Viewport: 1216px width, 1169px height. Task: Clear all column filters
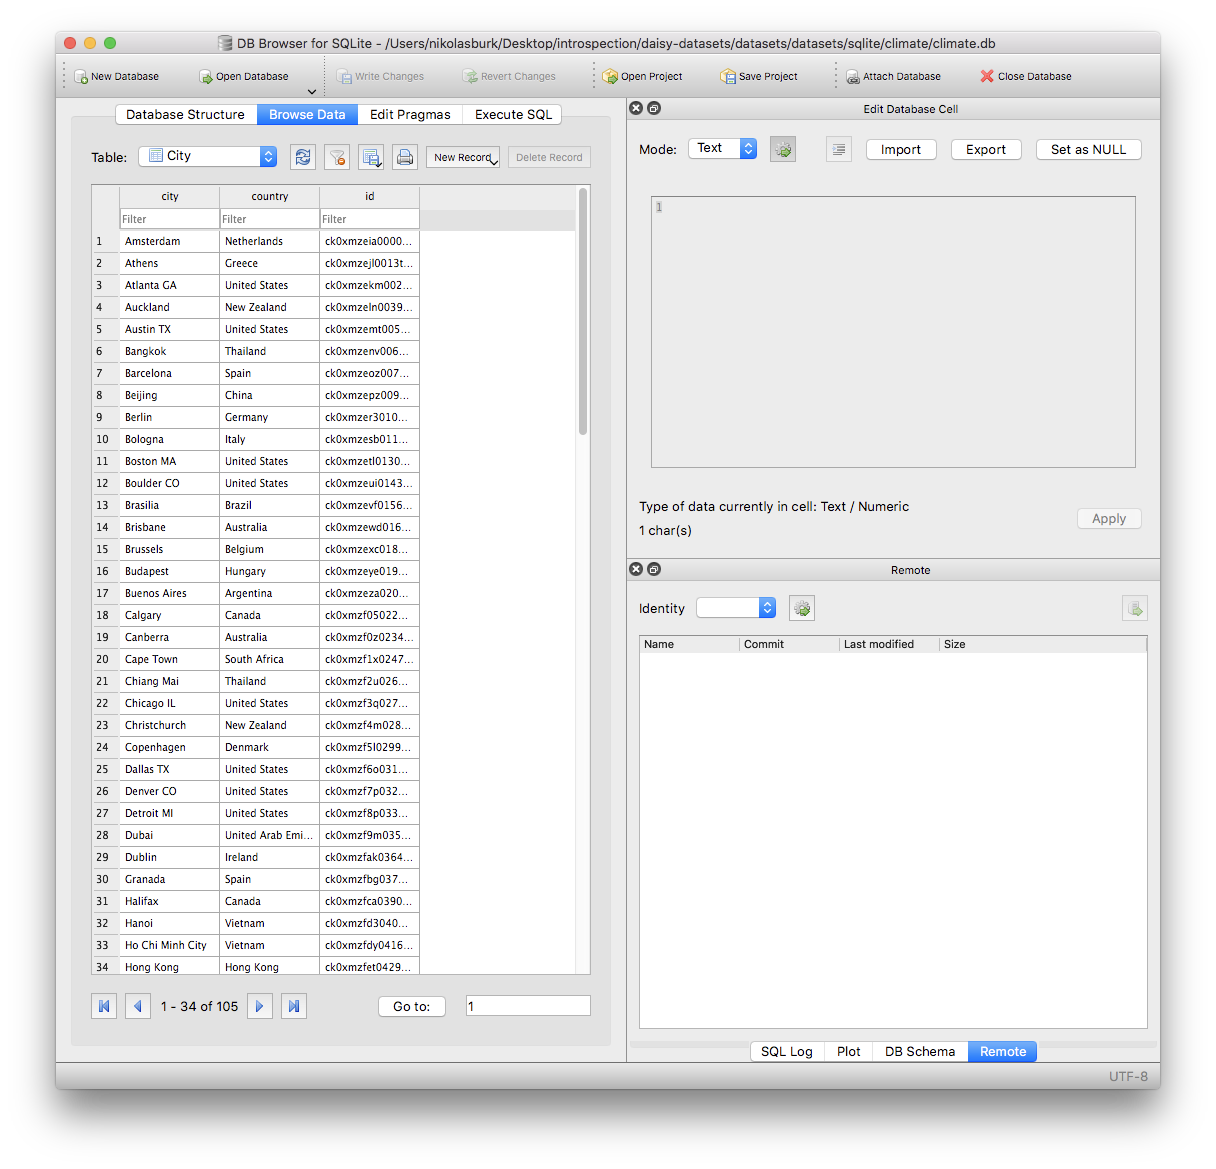337,157
